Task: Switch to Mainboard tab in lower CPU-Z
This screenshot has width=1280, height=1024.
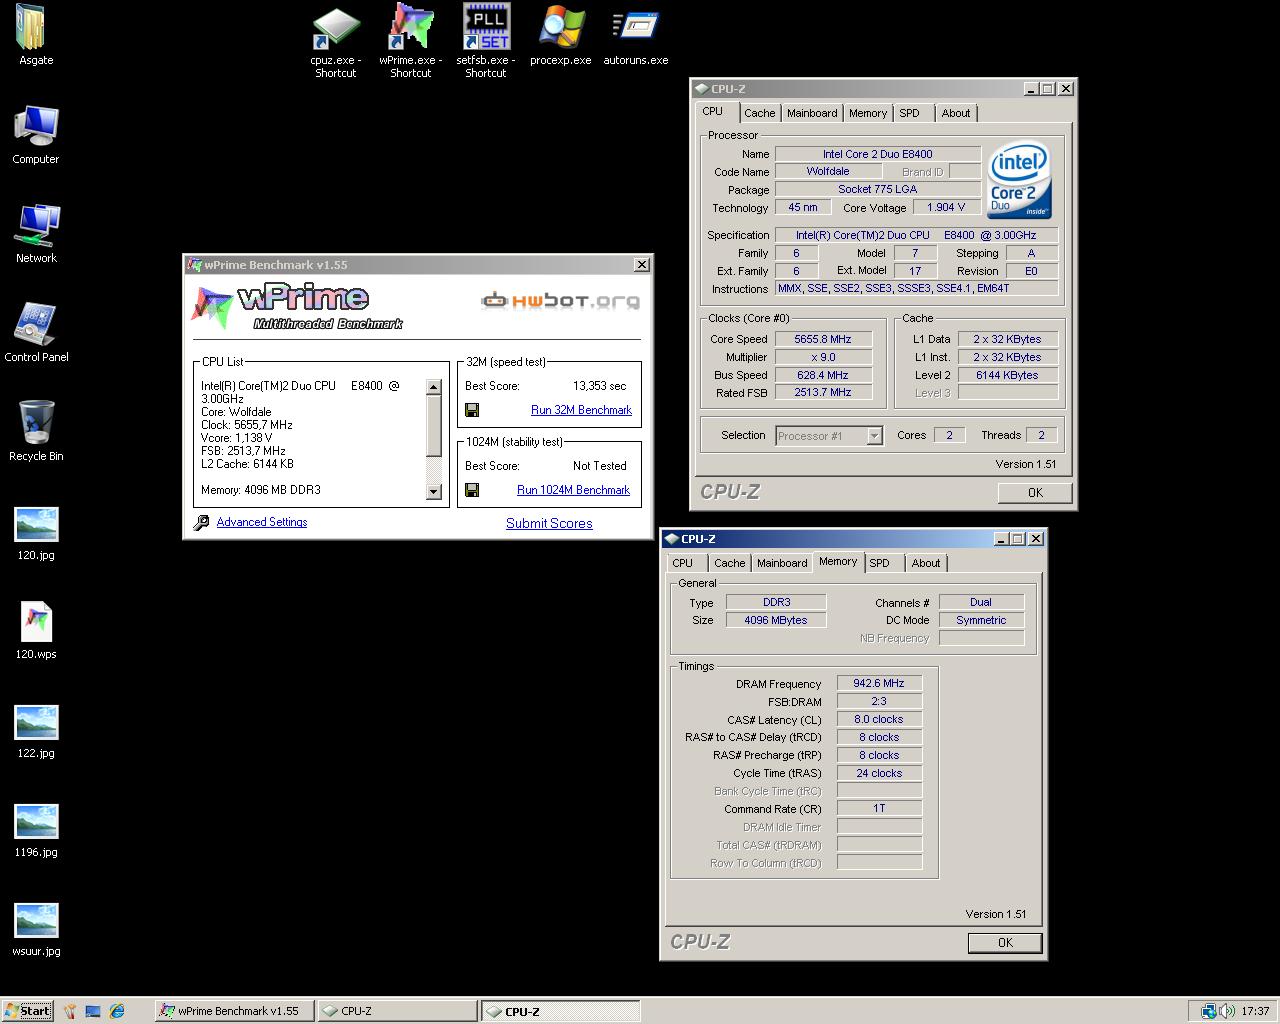Action: click(x=782, y=563)
